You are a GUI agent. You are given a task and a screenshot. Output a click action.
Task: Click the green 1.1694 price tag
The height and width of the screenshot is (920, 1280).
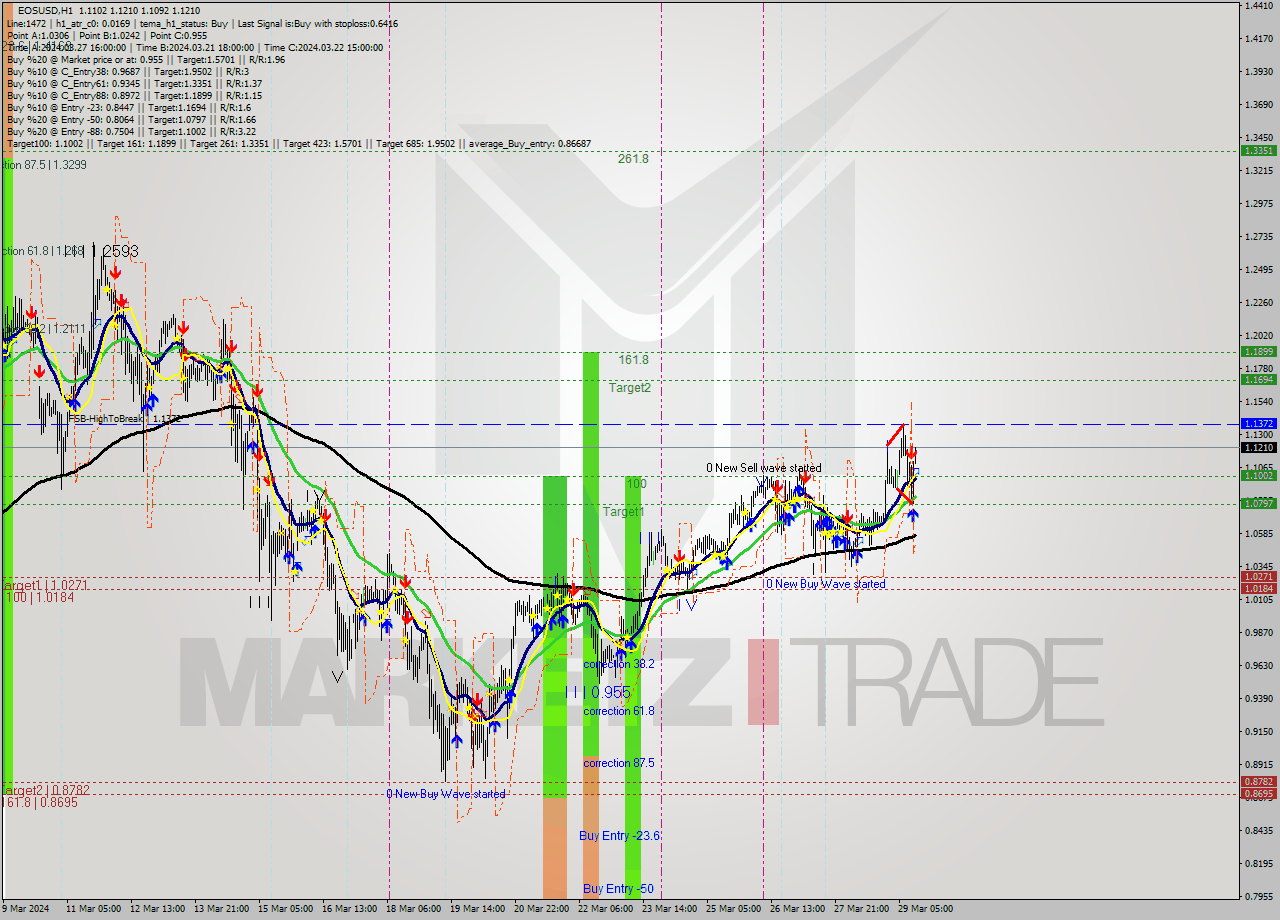pos(1257,380)
